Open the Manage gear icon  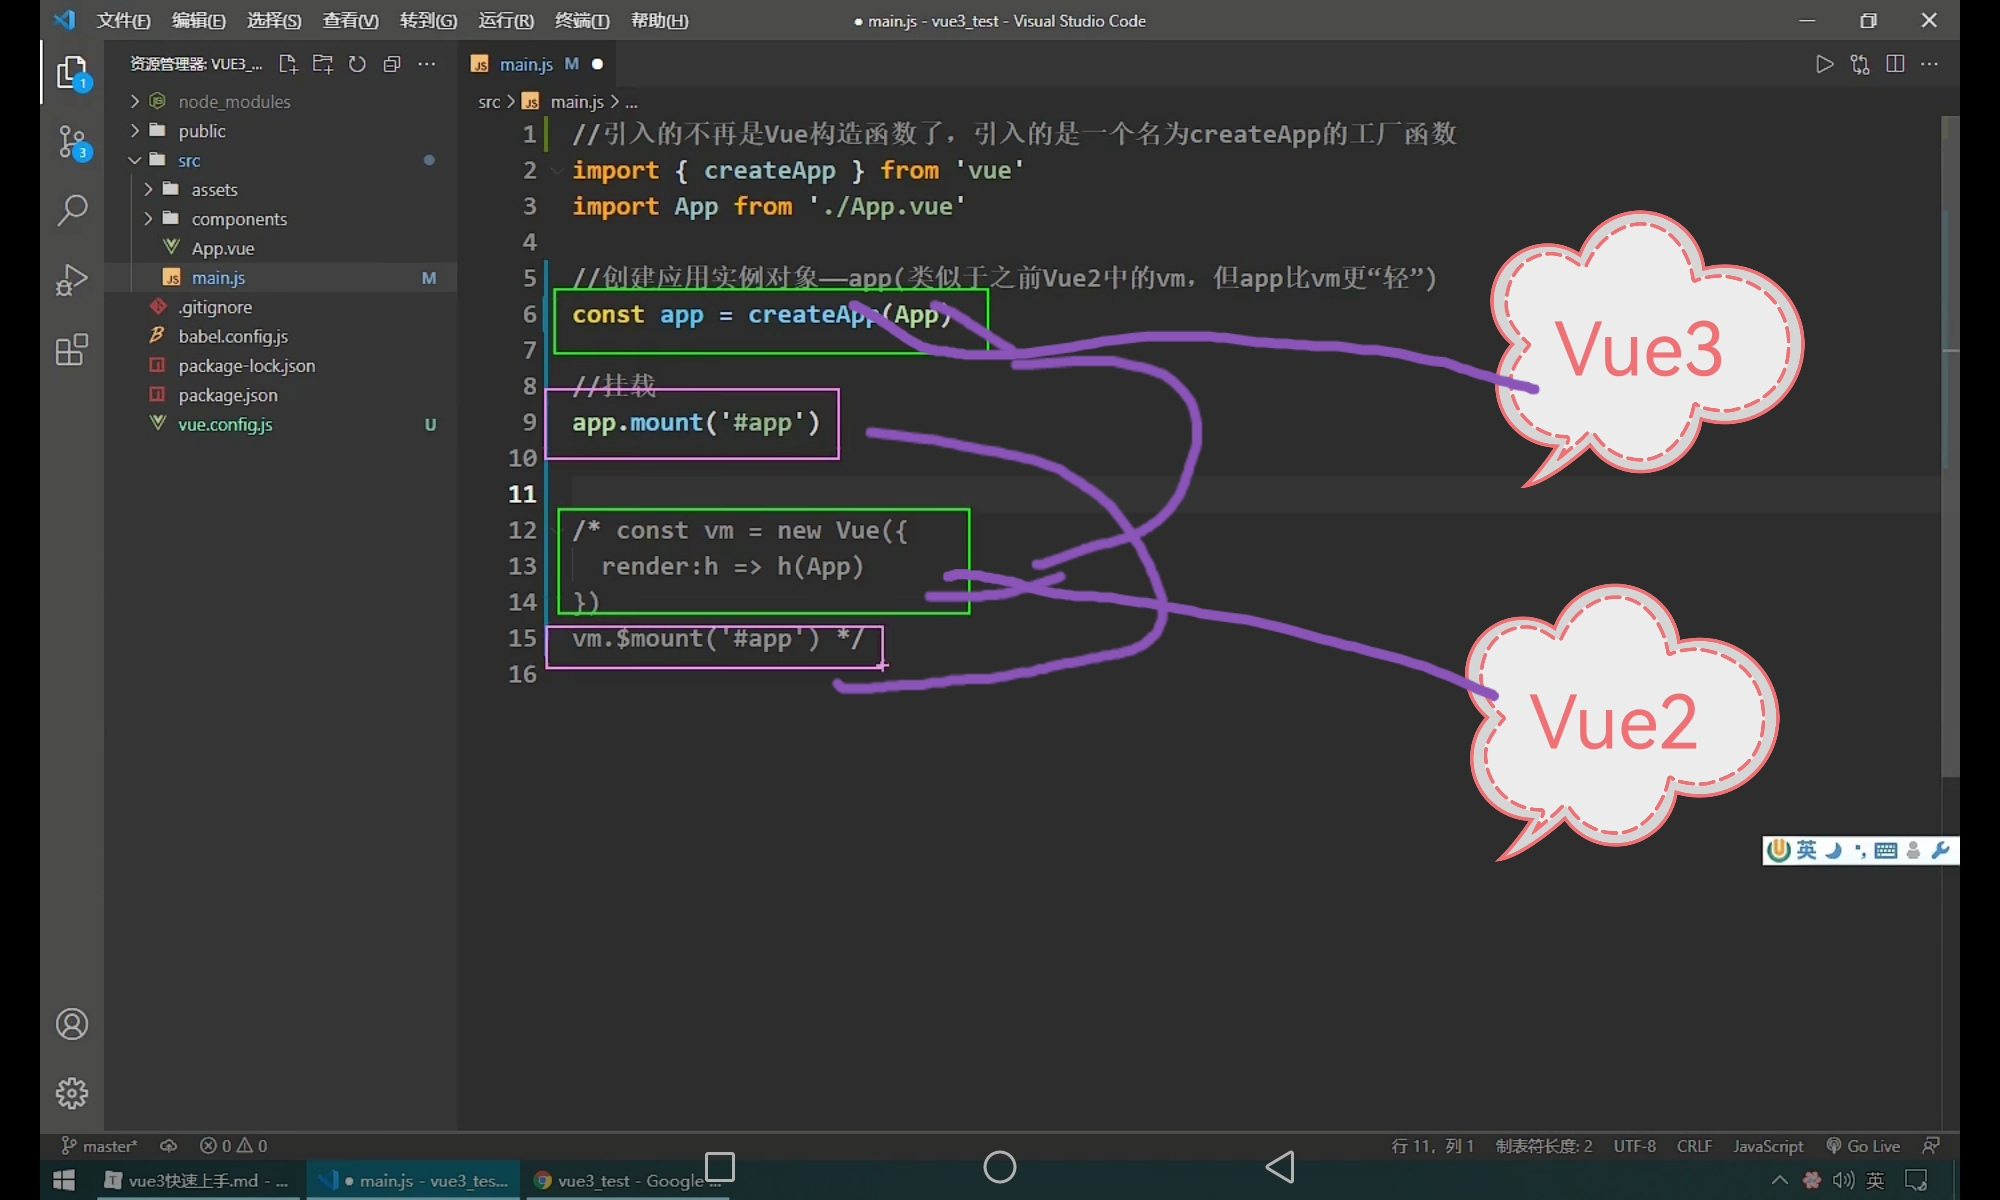72,1093
